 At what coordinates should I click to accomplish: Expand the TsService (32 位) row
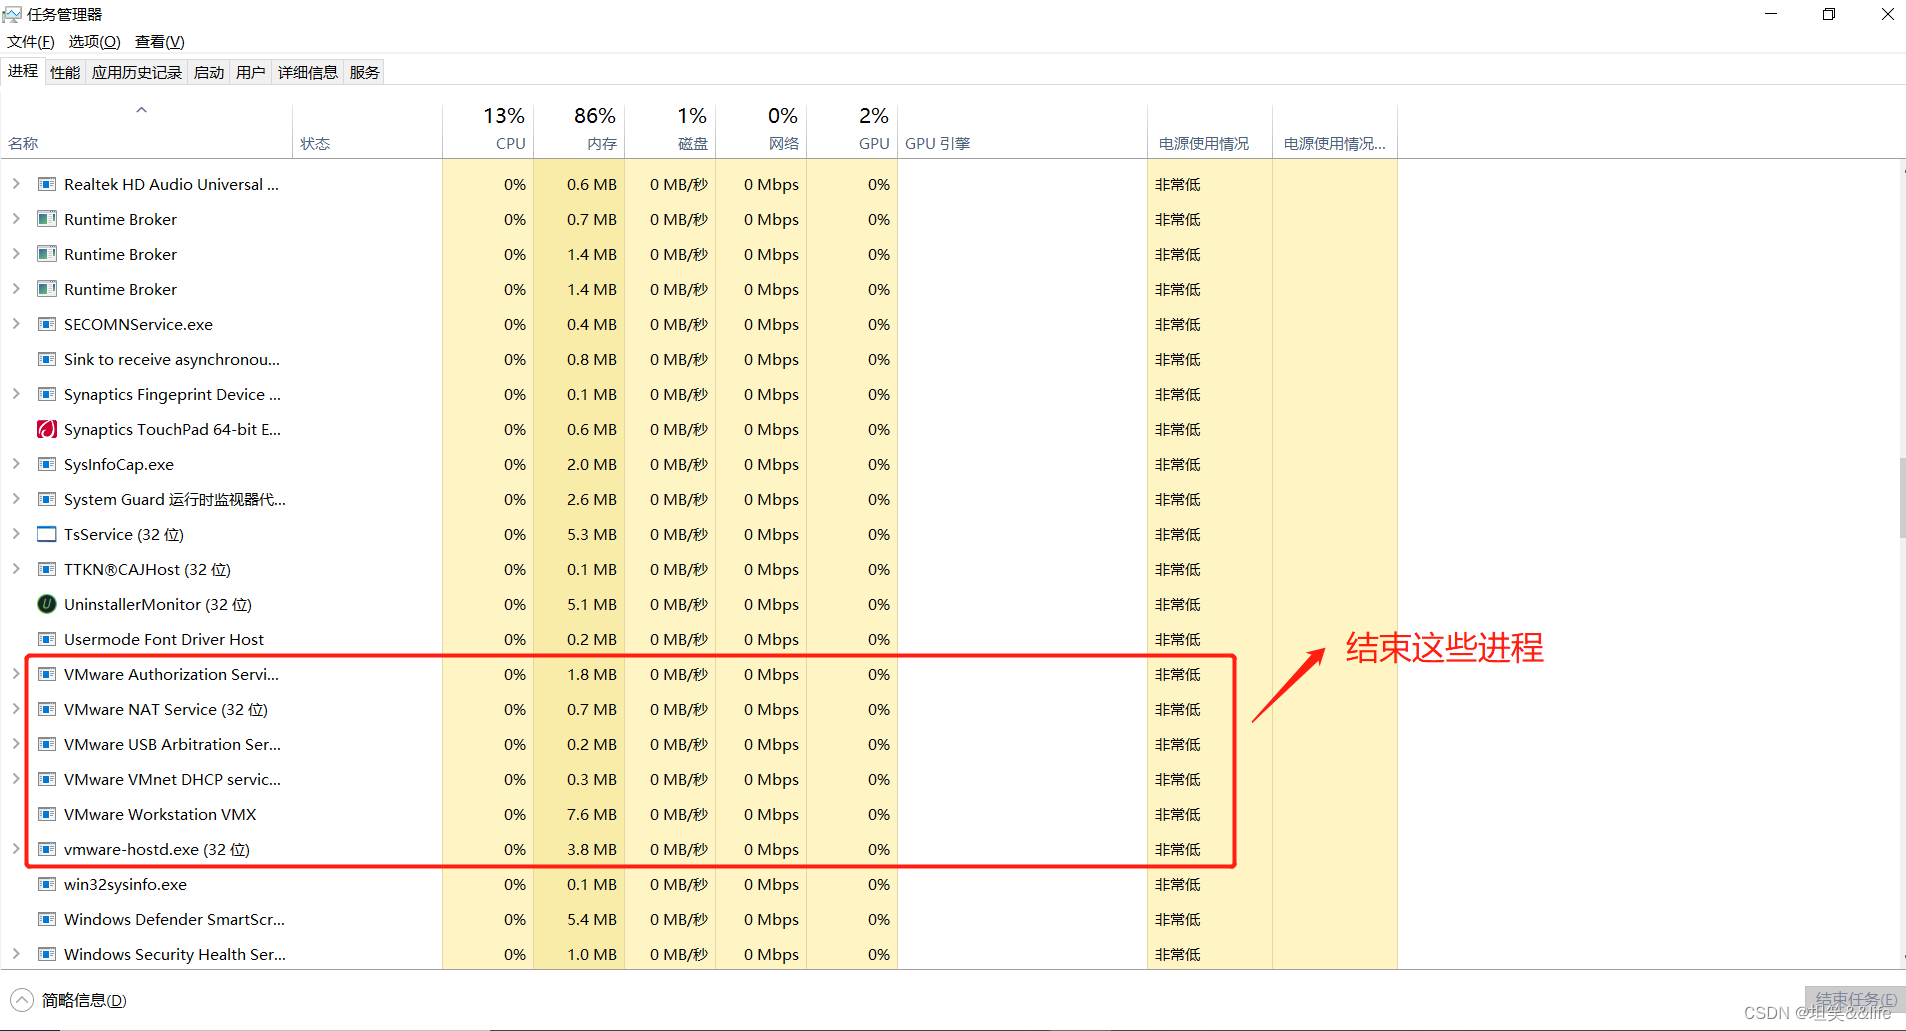[x=16, y=534]
